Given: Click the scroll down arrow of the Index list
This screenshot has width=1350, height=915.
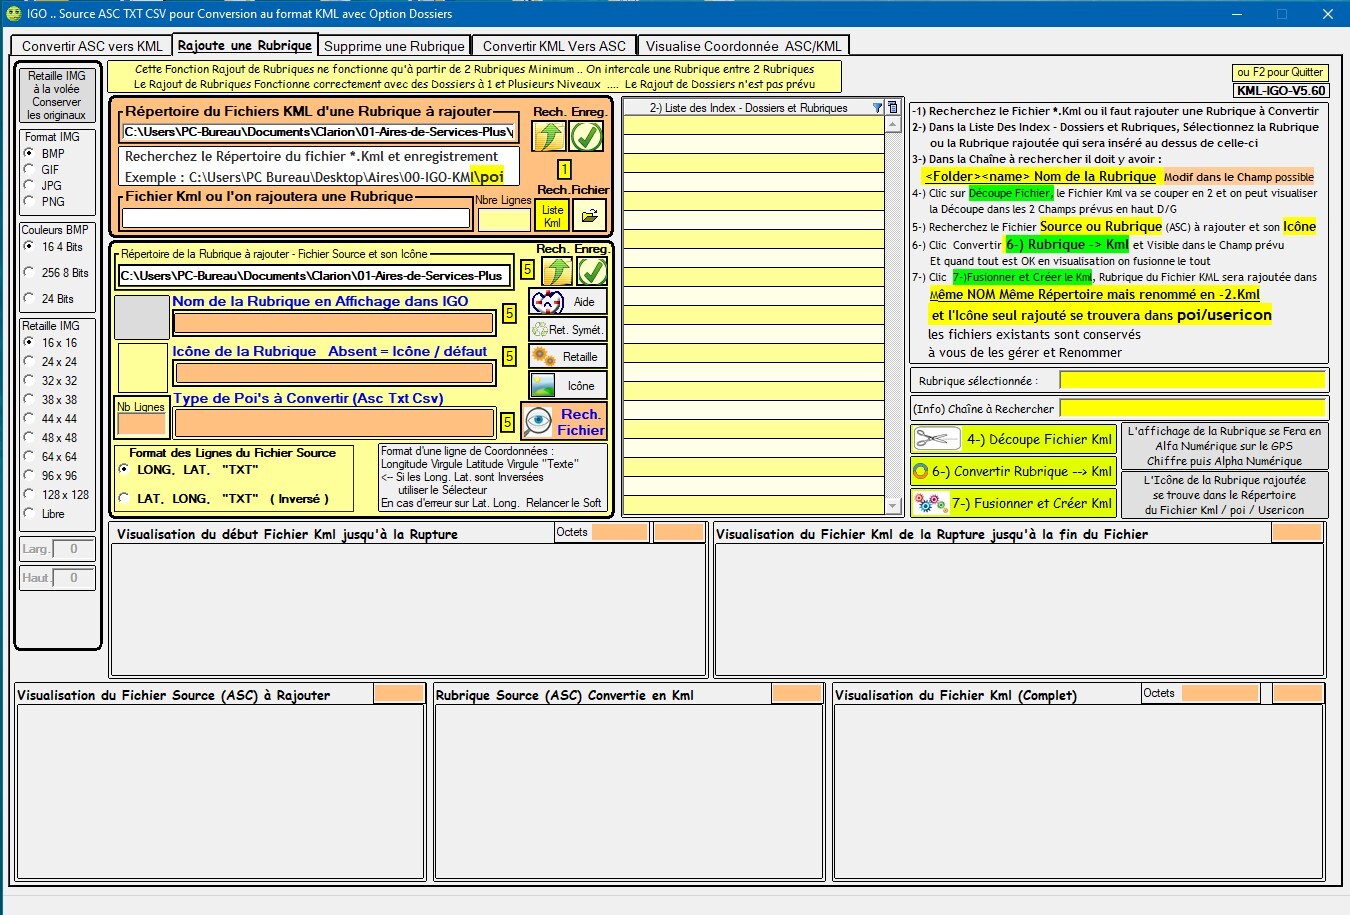Looking at the screenshot, I should coord(893,506).
